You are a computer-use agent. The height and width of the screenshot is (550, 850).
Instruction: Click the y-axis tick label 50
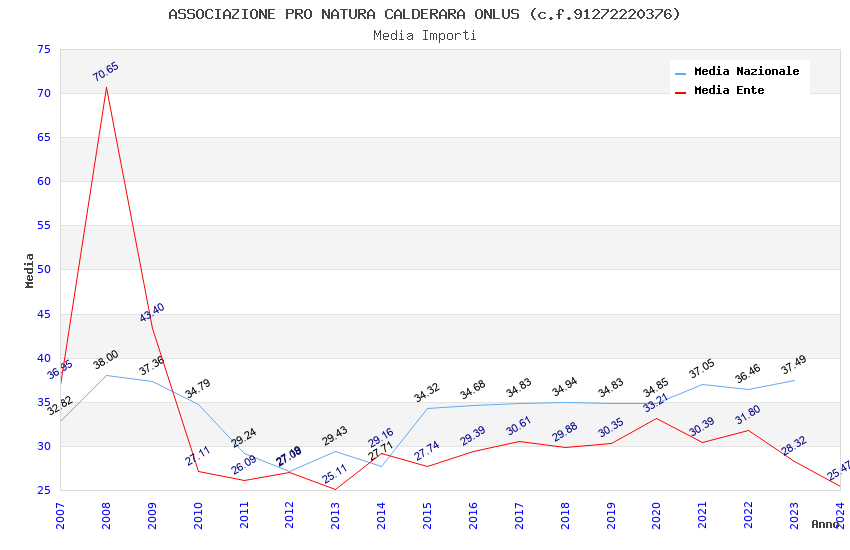[x=44, y=269]
